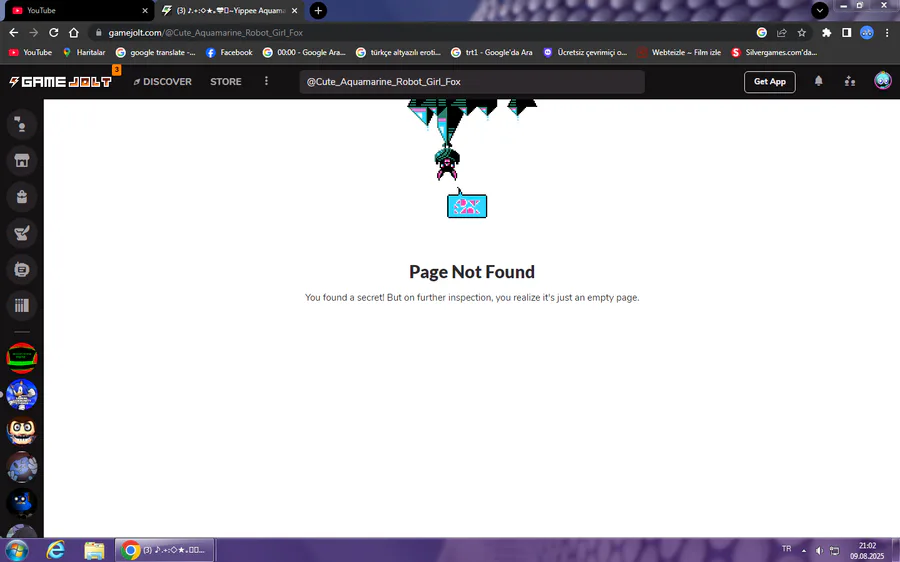Click the 'You found a secret' message text
Viewport: 900px width, 562px height.
tap(472, 297)
